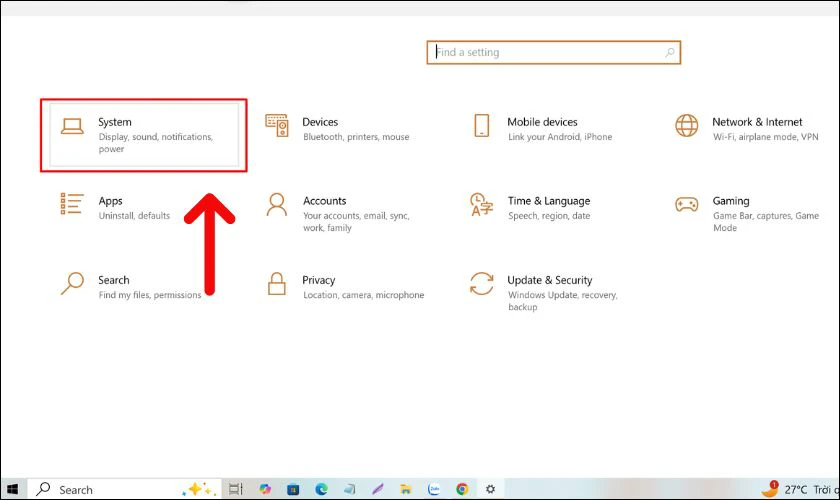Click the taskbar Search box
This screenshot has height=500, width=840.
[124, 489]
